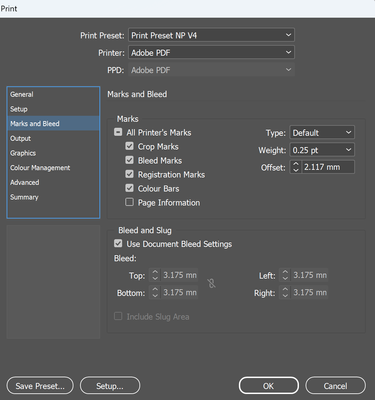The width and height of the screenshot is (375, 400).
Task: Click the Top bleed value field
Action: click(179, 275)
